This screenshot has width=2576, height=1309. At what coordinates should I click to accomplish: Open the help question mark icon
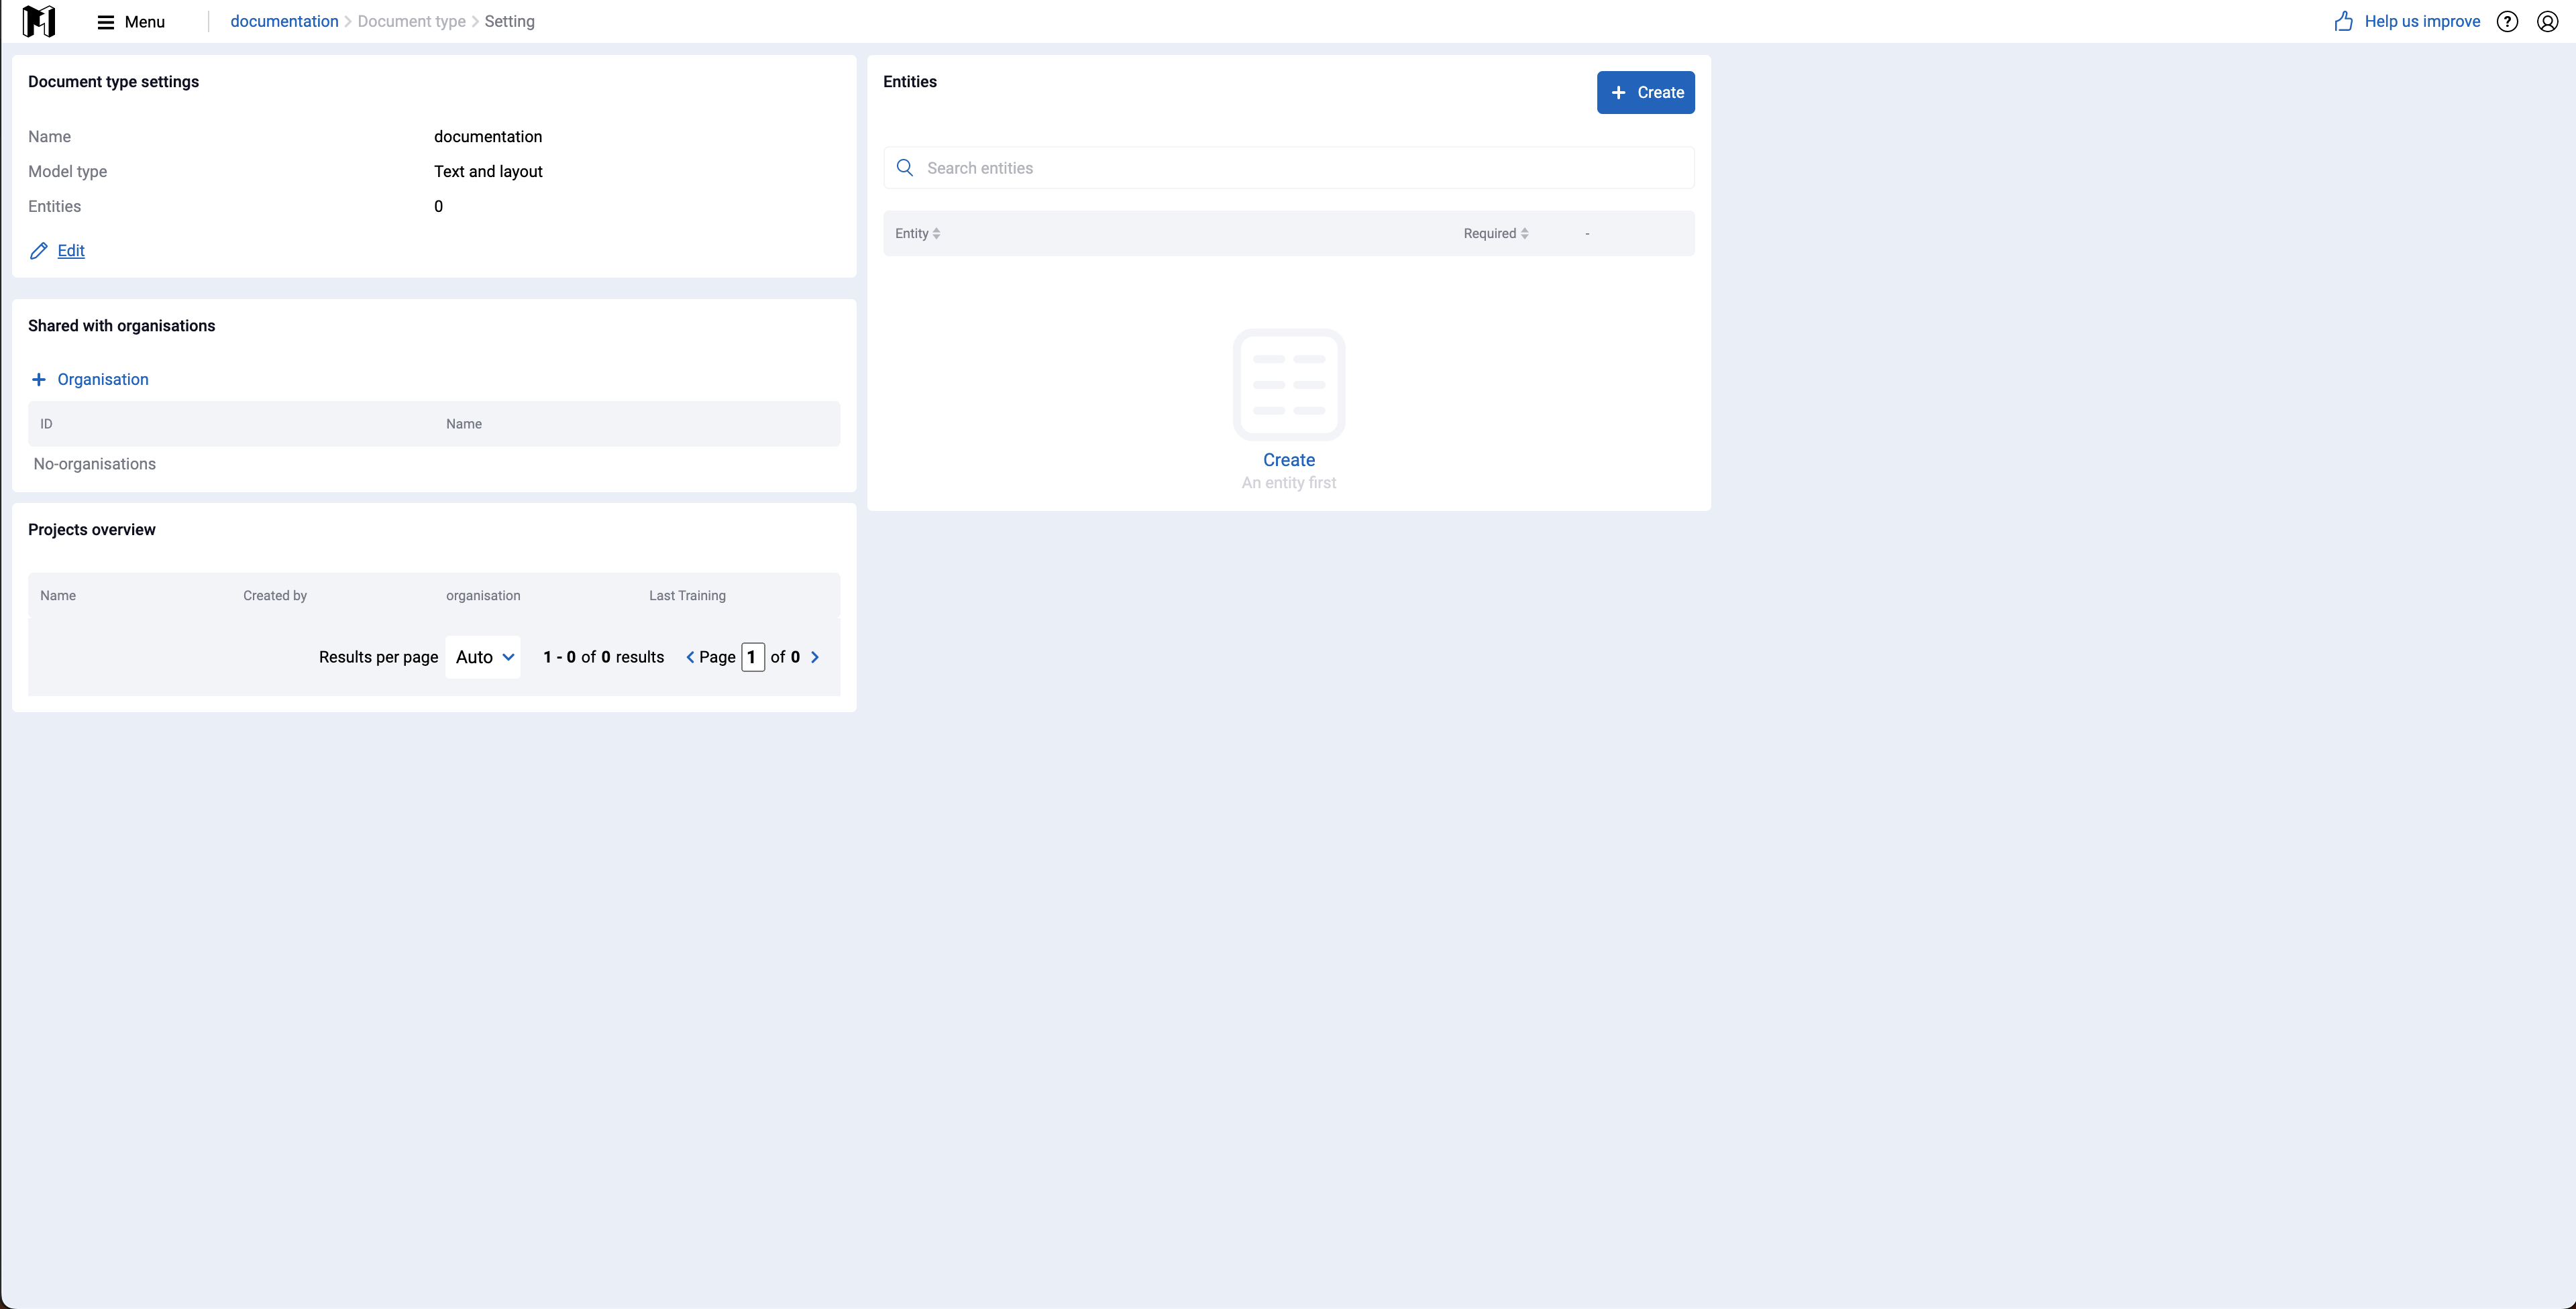2507,21
